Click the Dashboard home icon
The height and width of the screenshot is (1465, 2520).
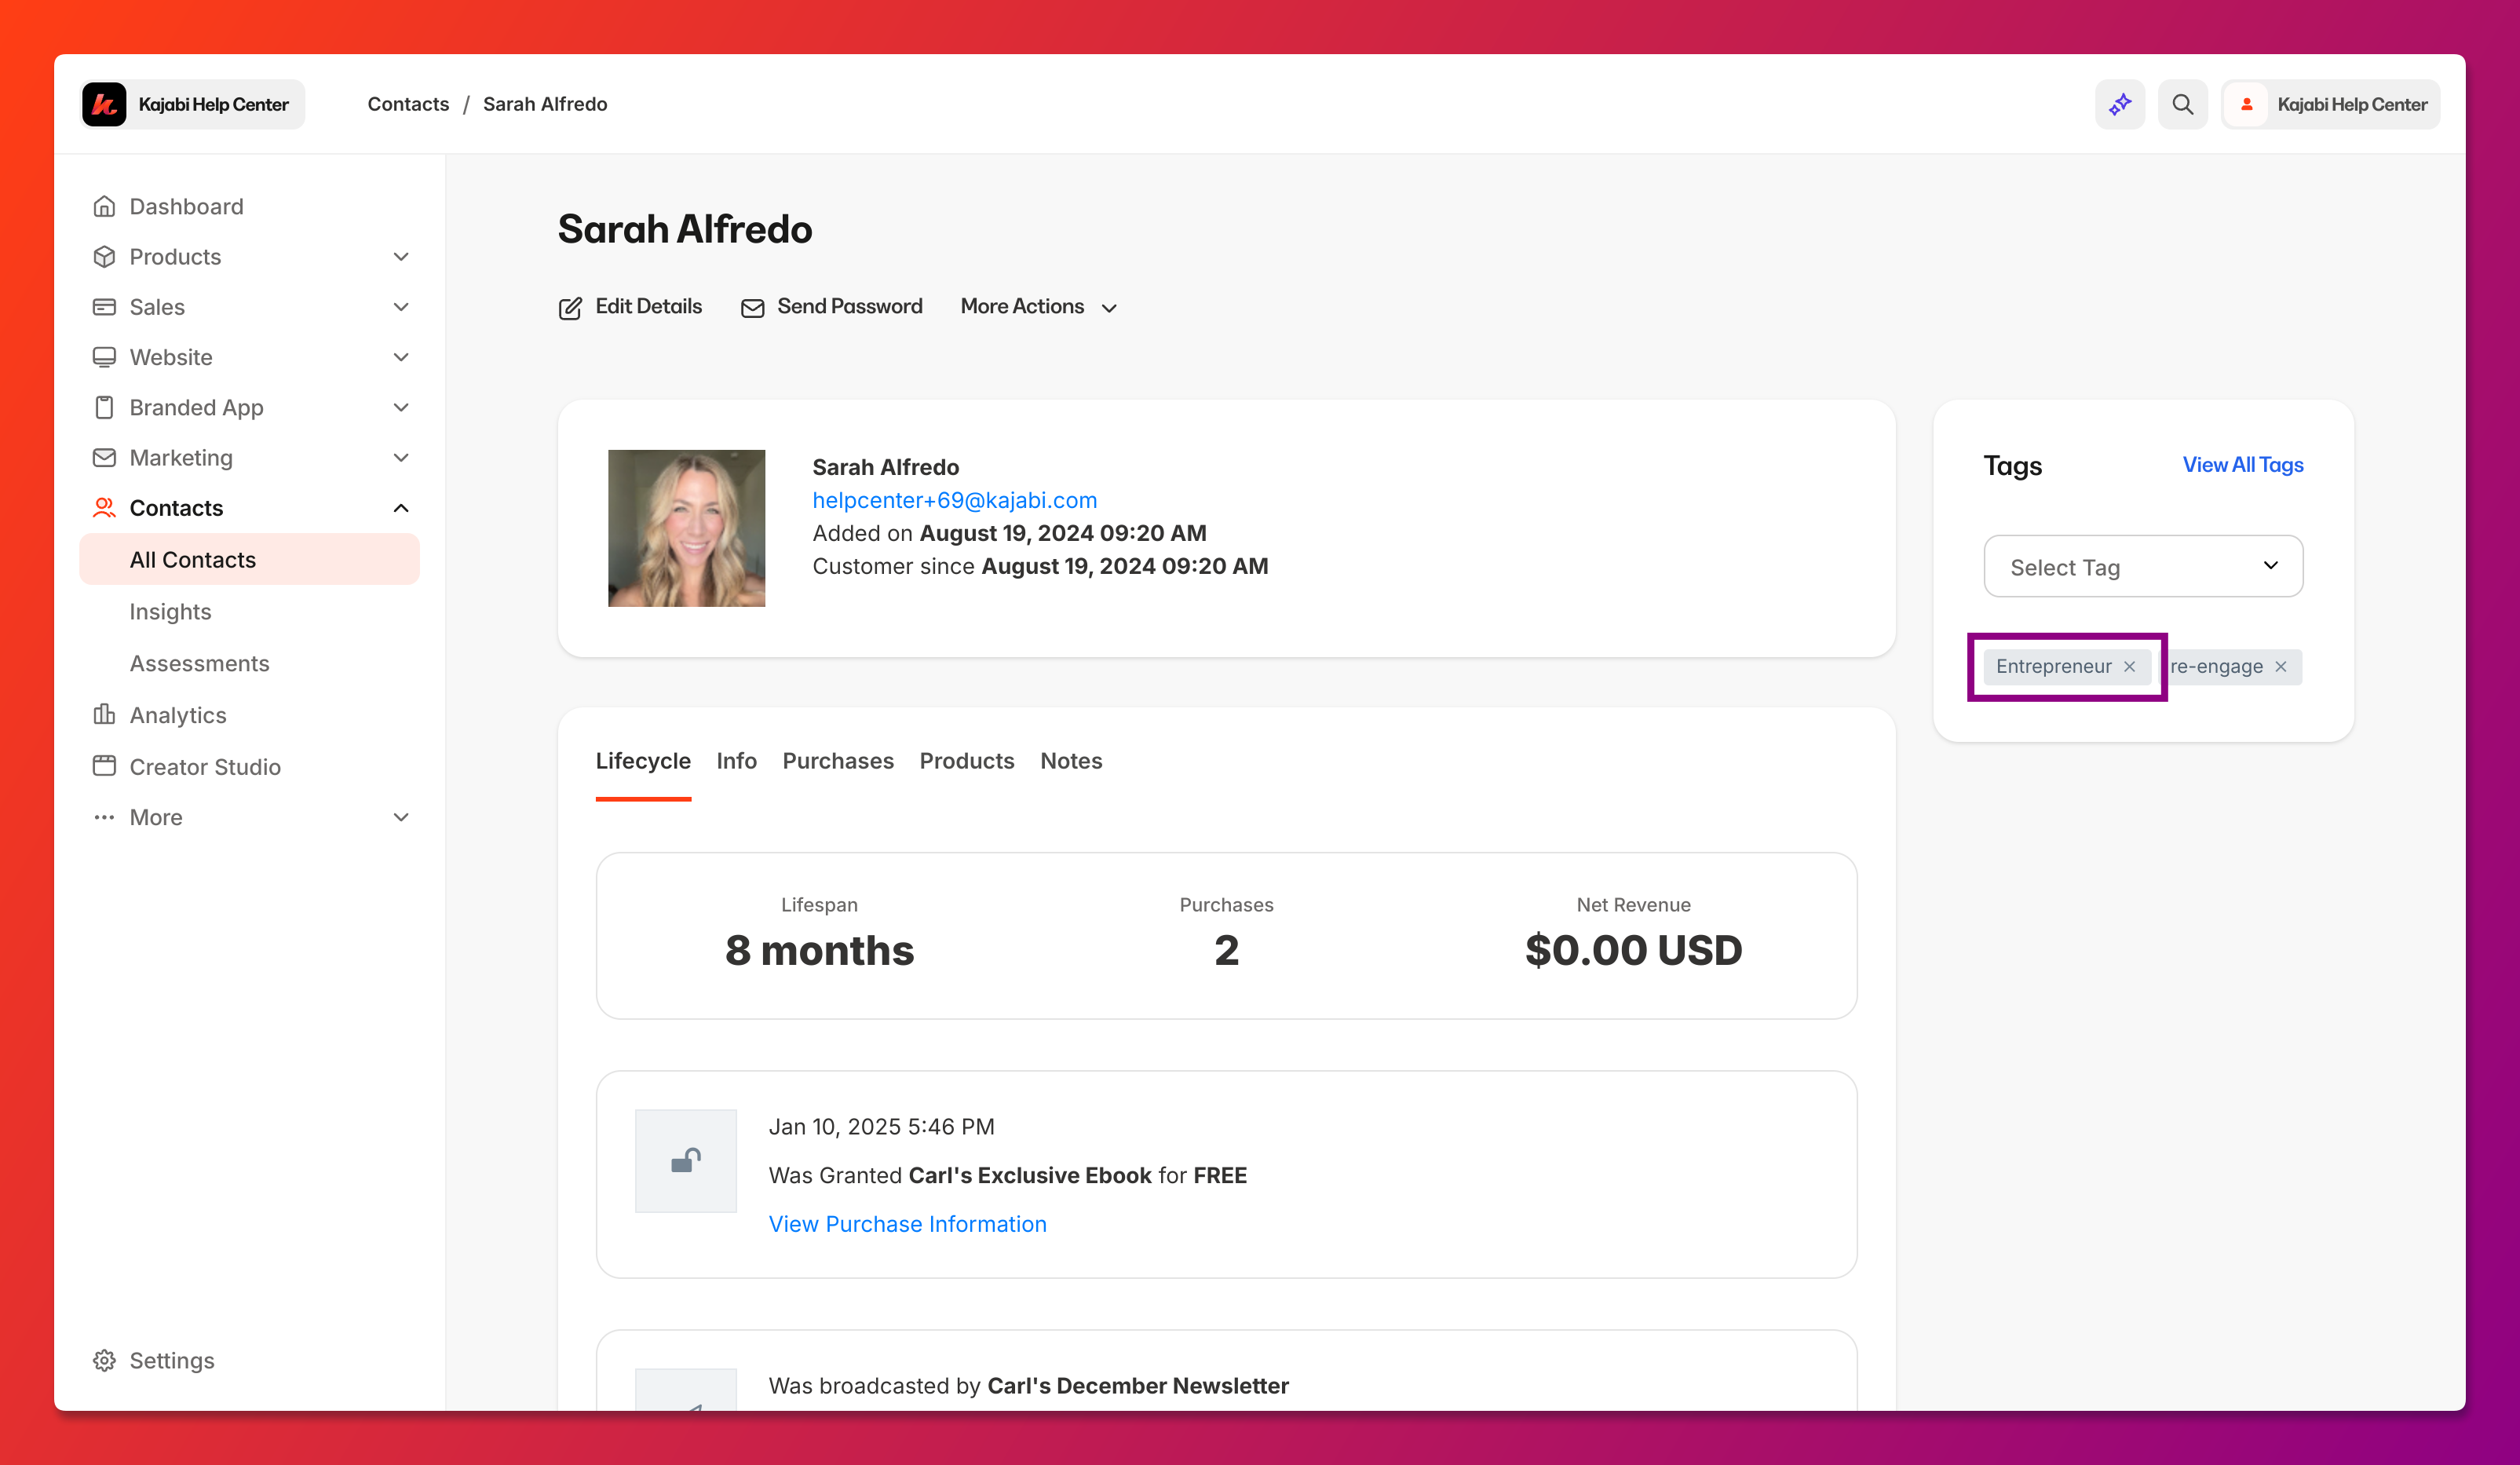pos(104,207)
